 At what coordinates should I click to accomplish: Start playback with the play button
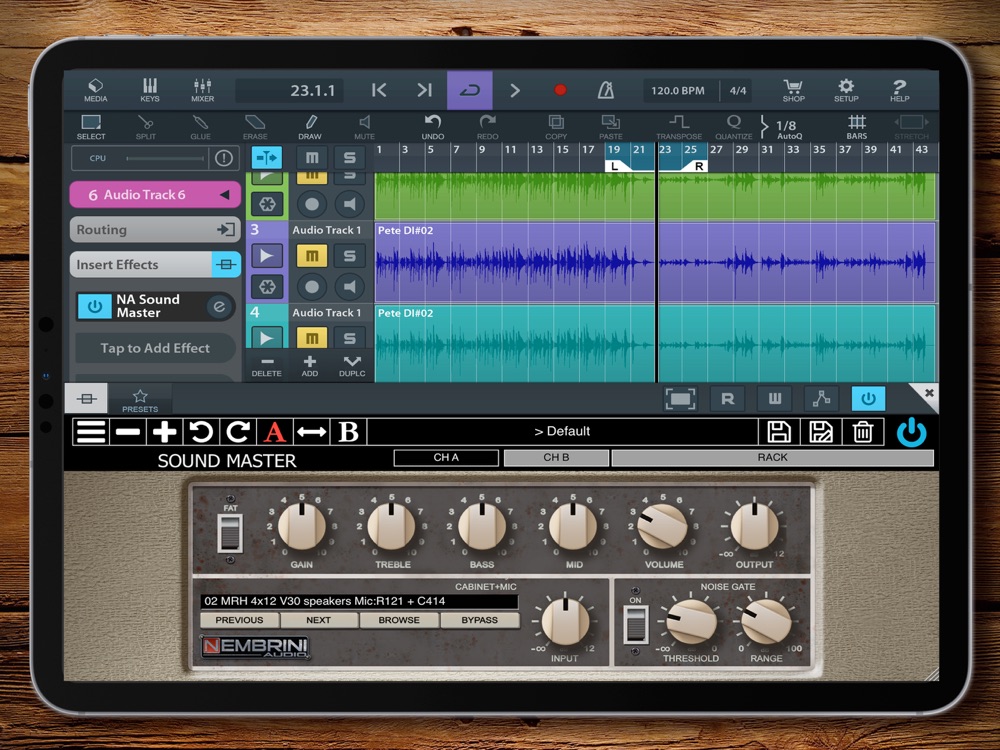(515, 90)
